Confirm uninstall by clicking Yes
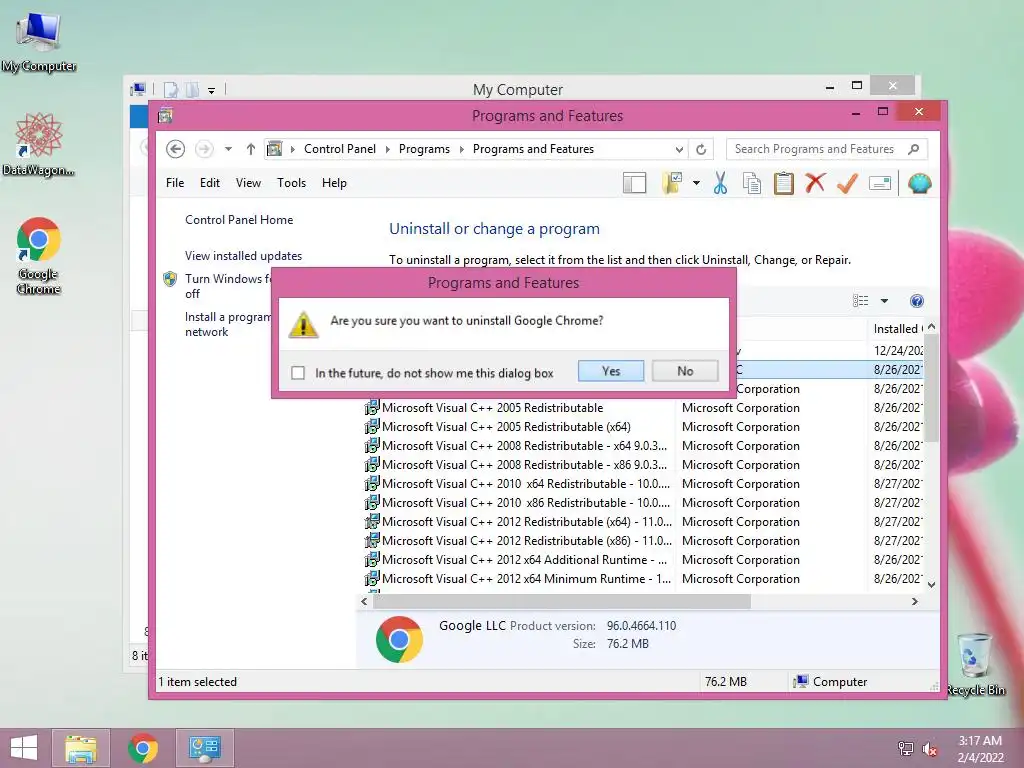The height and width of the screenshot is (768, 1024). pyautogui.click(x=611, y=371)
